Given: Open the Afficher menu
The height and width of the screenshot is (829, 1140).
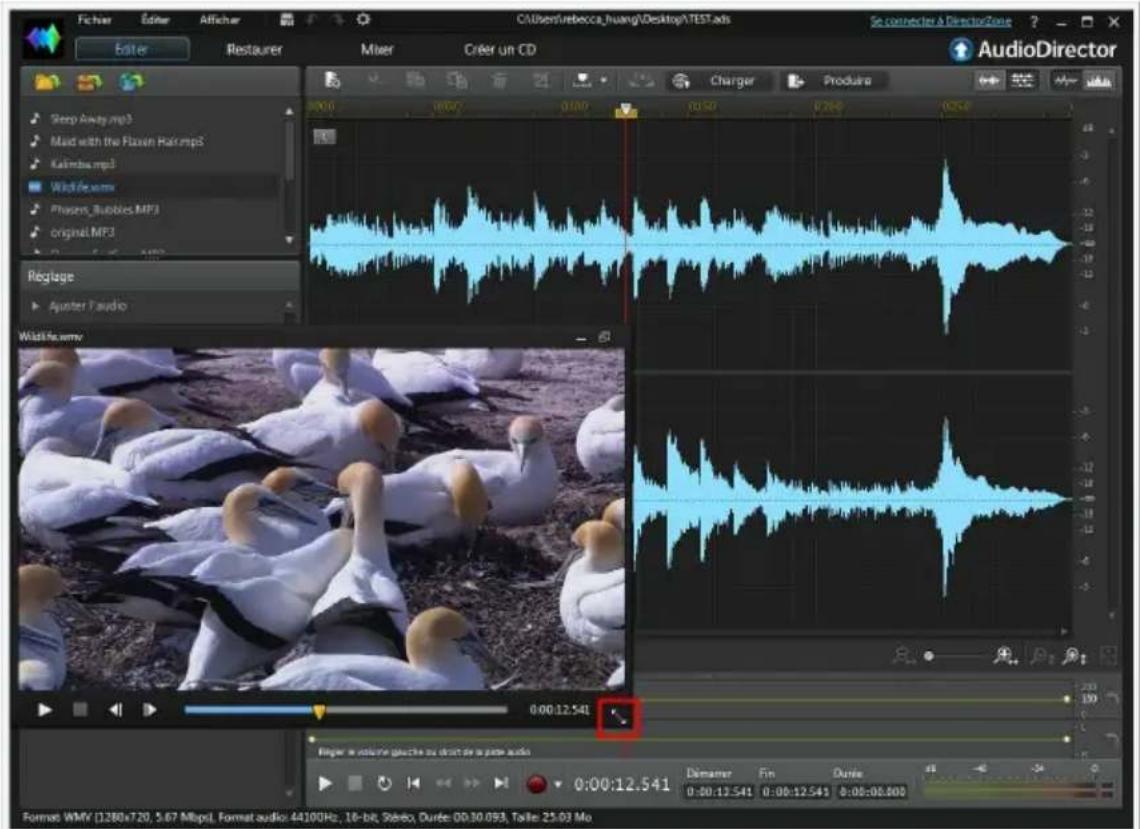Looking at the screenshot, I should 220,20.
